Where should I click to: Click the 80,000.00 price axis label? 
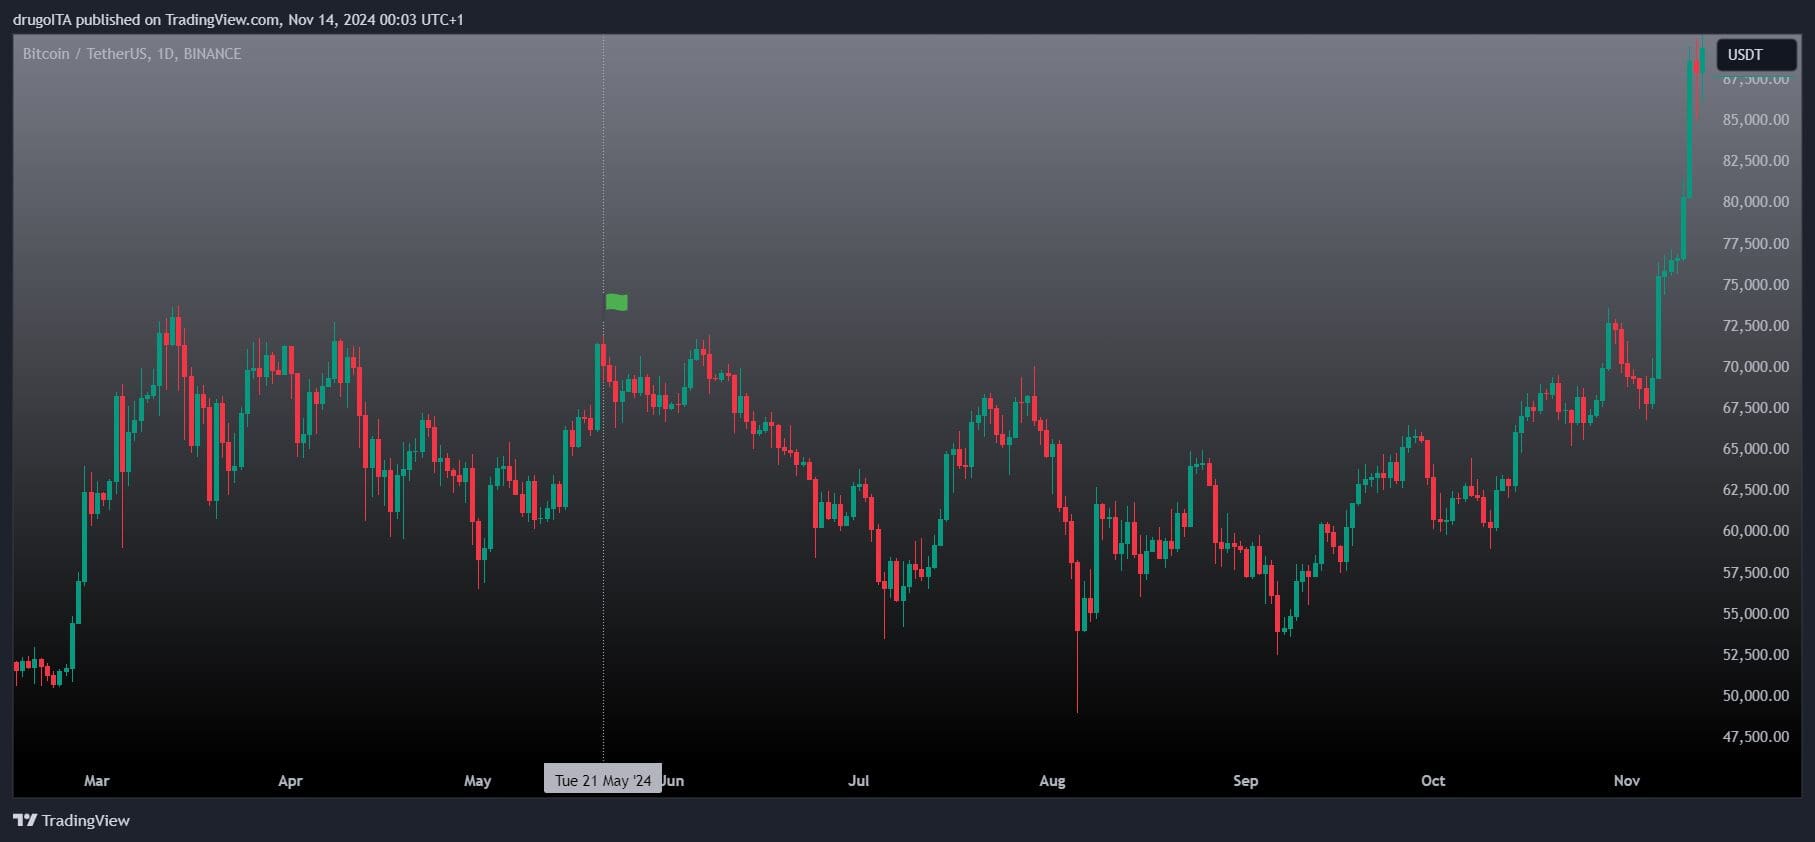click(x=1755, y=201)
